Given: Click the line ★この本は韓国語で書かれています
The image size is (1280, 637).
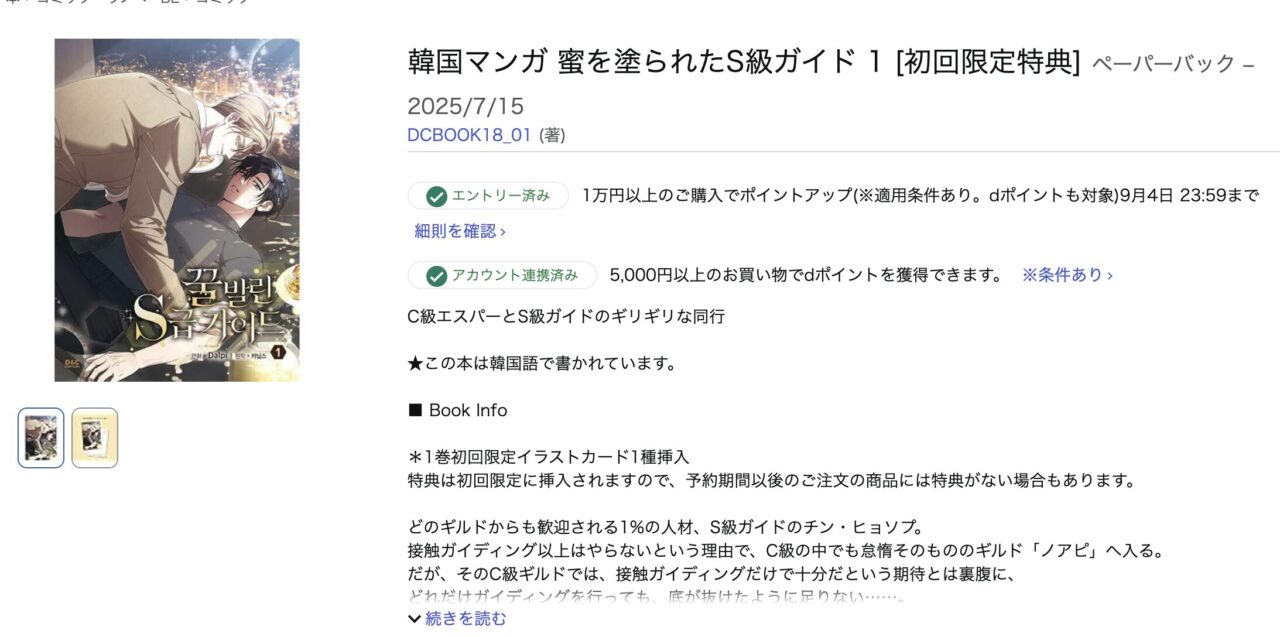Looking at the screenshot, I should [x=543, y=363].
